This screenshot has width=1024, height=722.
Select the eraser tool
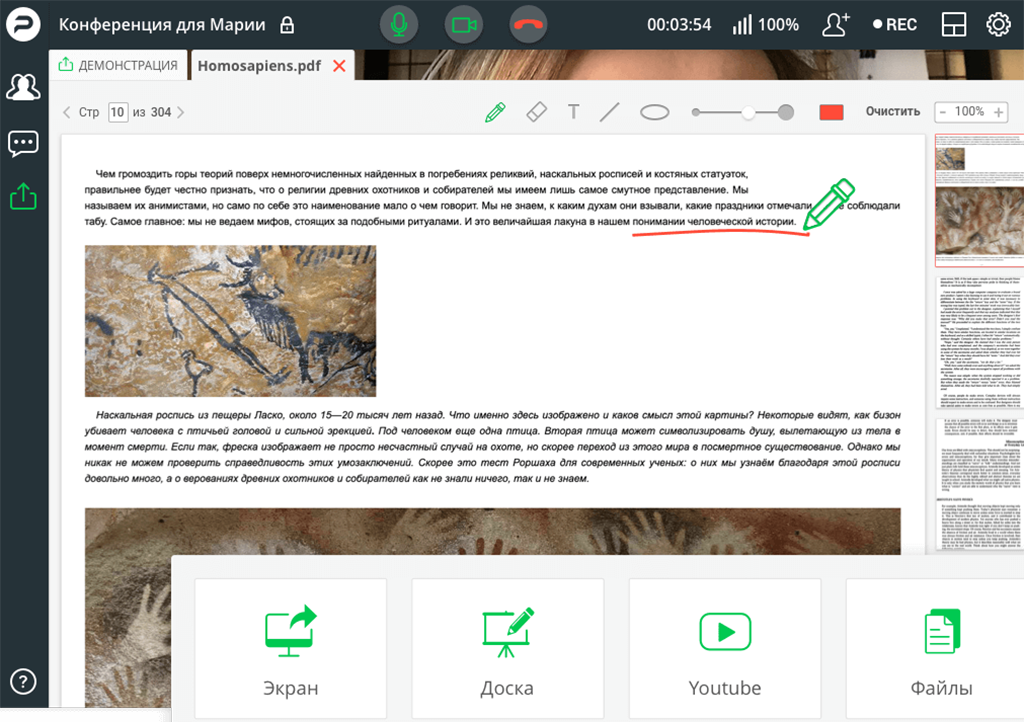537,112
